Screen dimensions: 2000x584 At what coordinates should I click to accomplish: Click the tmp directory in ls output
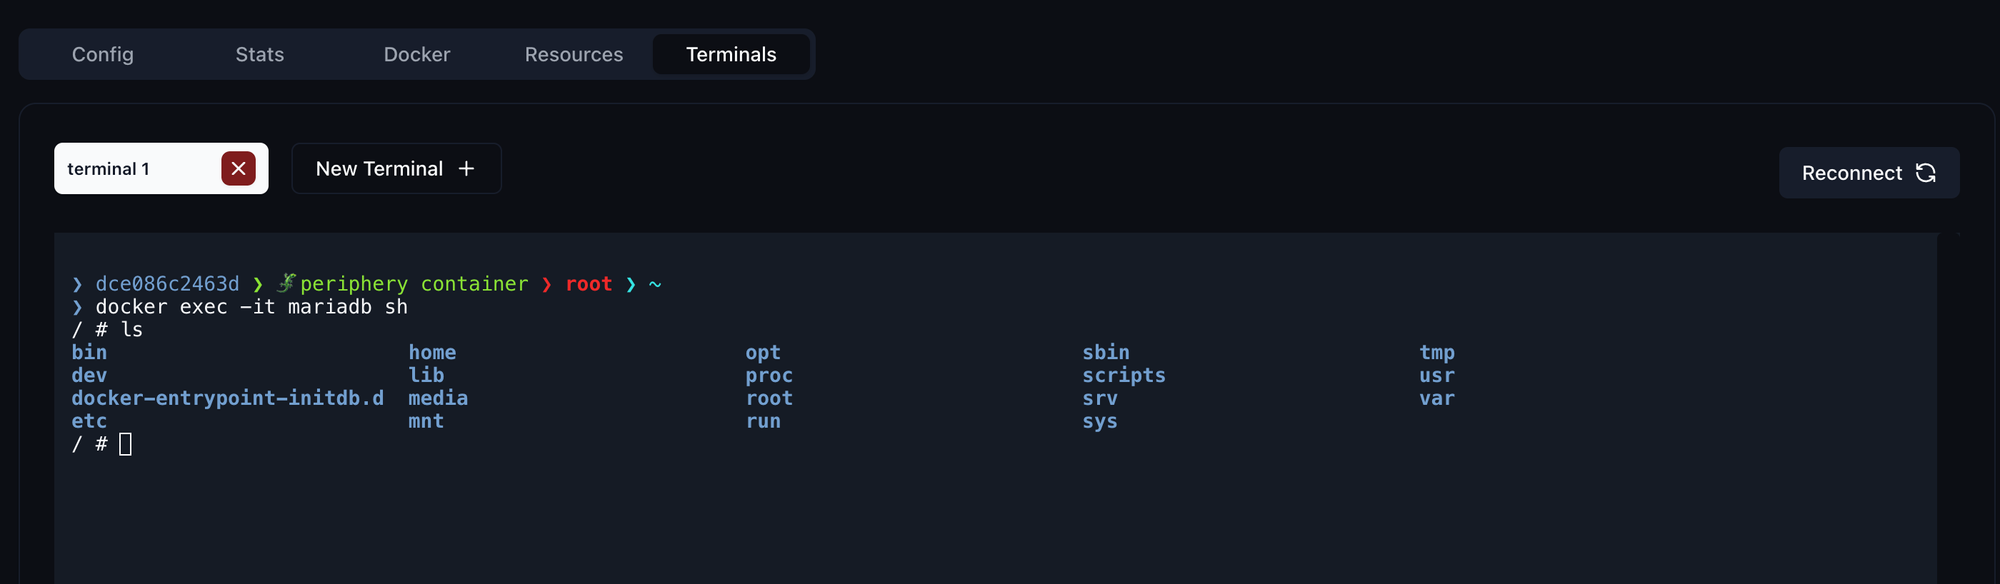pyautogui.click(x=1437, y=352)
